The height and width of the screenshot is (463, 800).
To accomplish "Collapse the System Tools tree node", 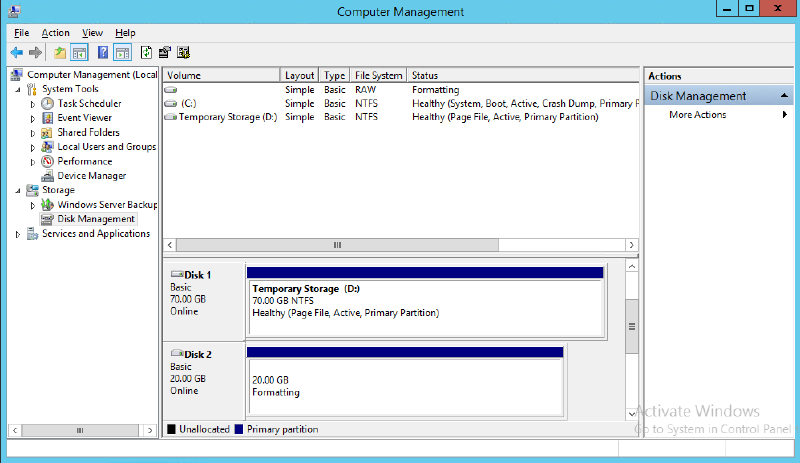I will tap(18, 89).
